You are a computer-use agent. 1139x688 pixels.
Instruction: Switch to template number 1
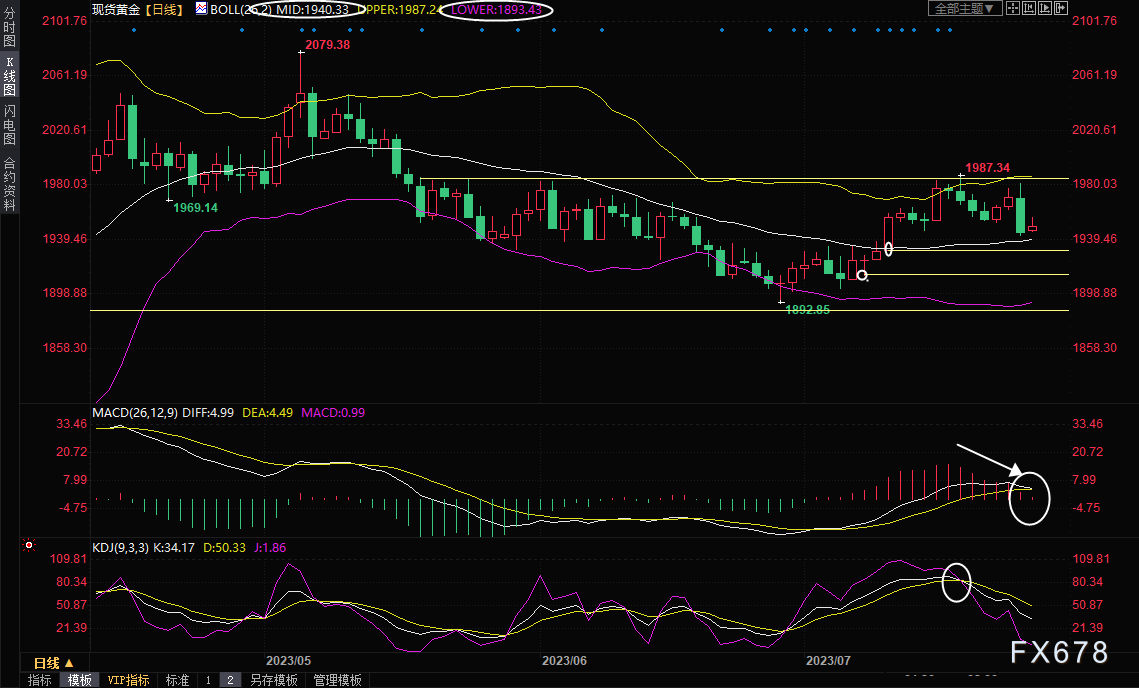click(x=208, y=680)
